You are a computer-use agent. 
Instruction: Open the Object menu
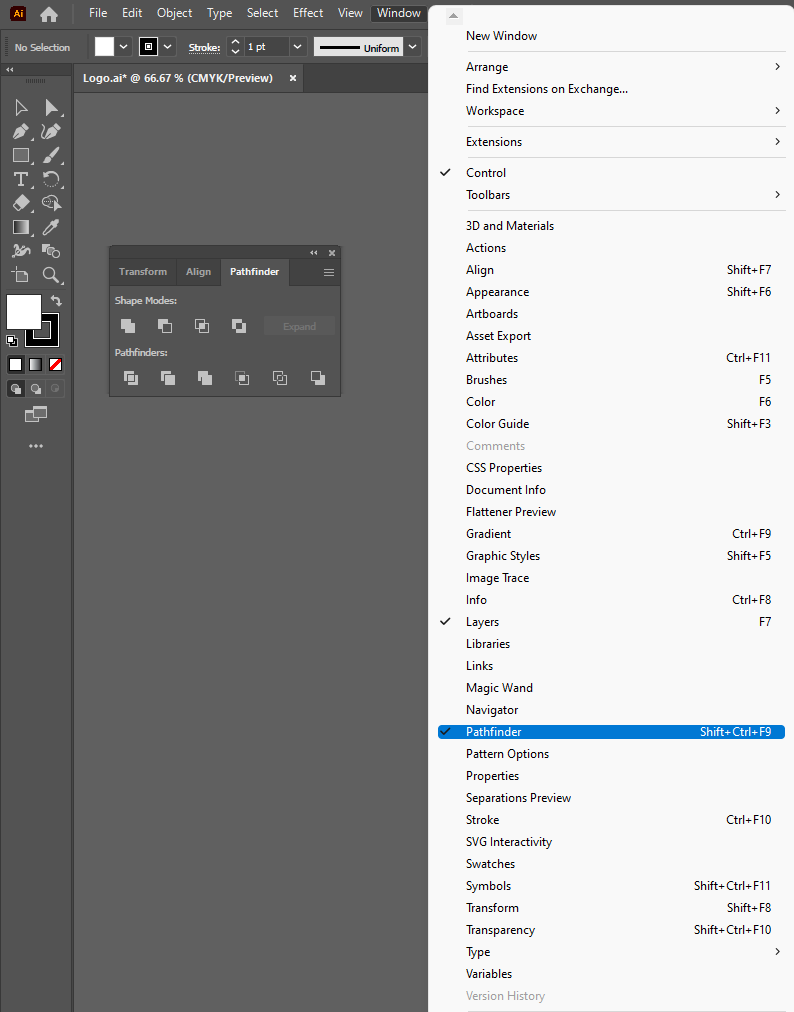click(174, 13)
